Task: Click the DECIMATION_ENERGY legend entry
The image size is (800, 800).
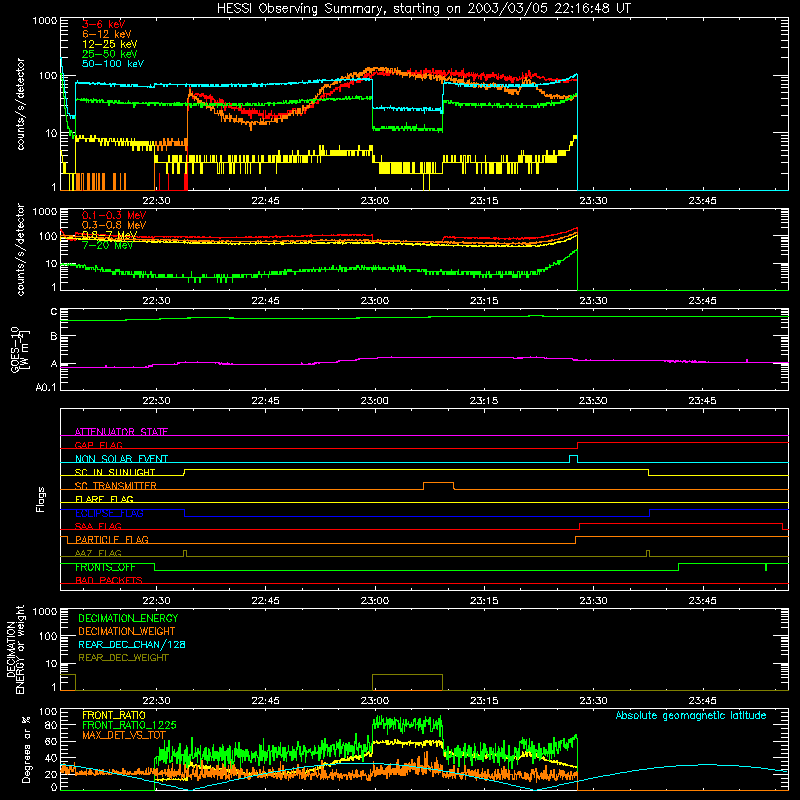Action: pos(128,618)
